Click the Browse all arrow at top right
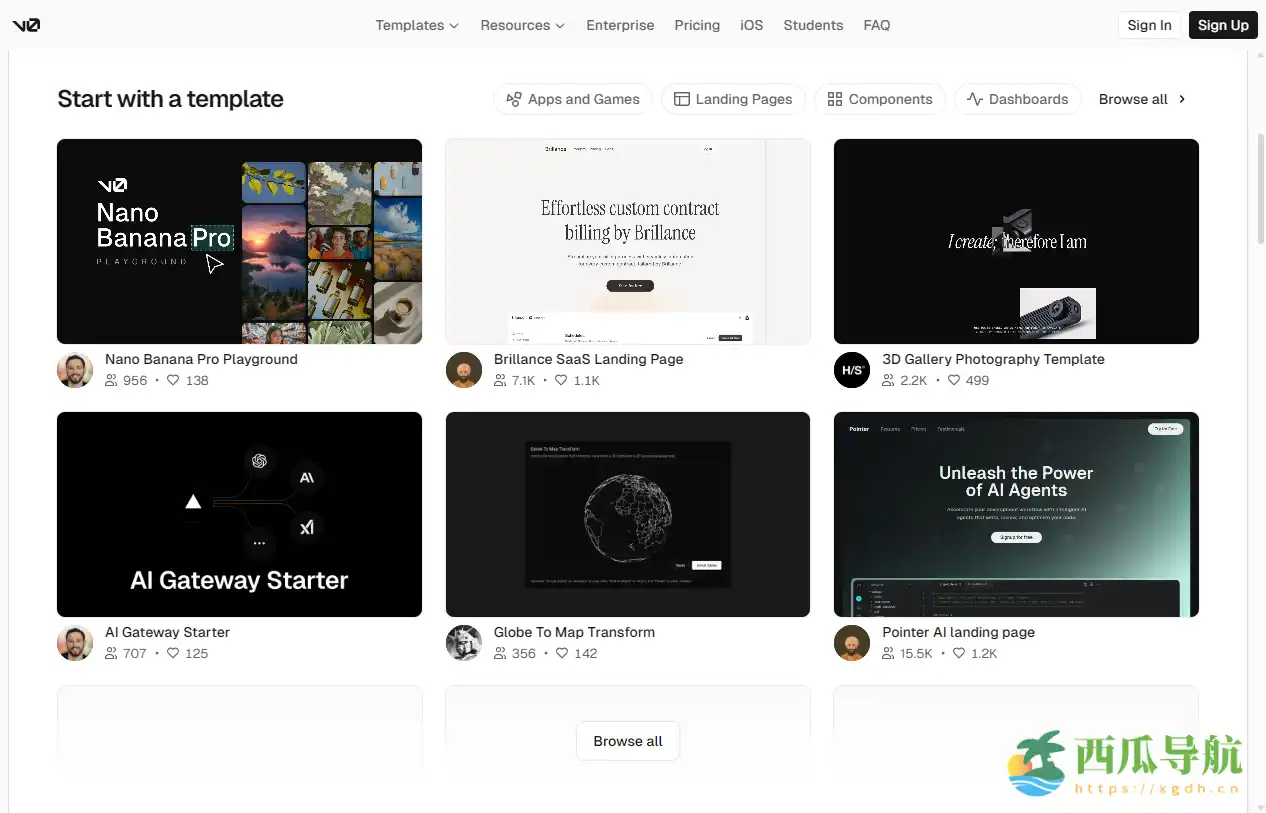 coord(1182,99)
